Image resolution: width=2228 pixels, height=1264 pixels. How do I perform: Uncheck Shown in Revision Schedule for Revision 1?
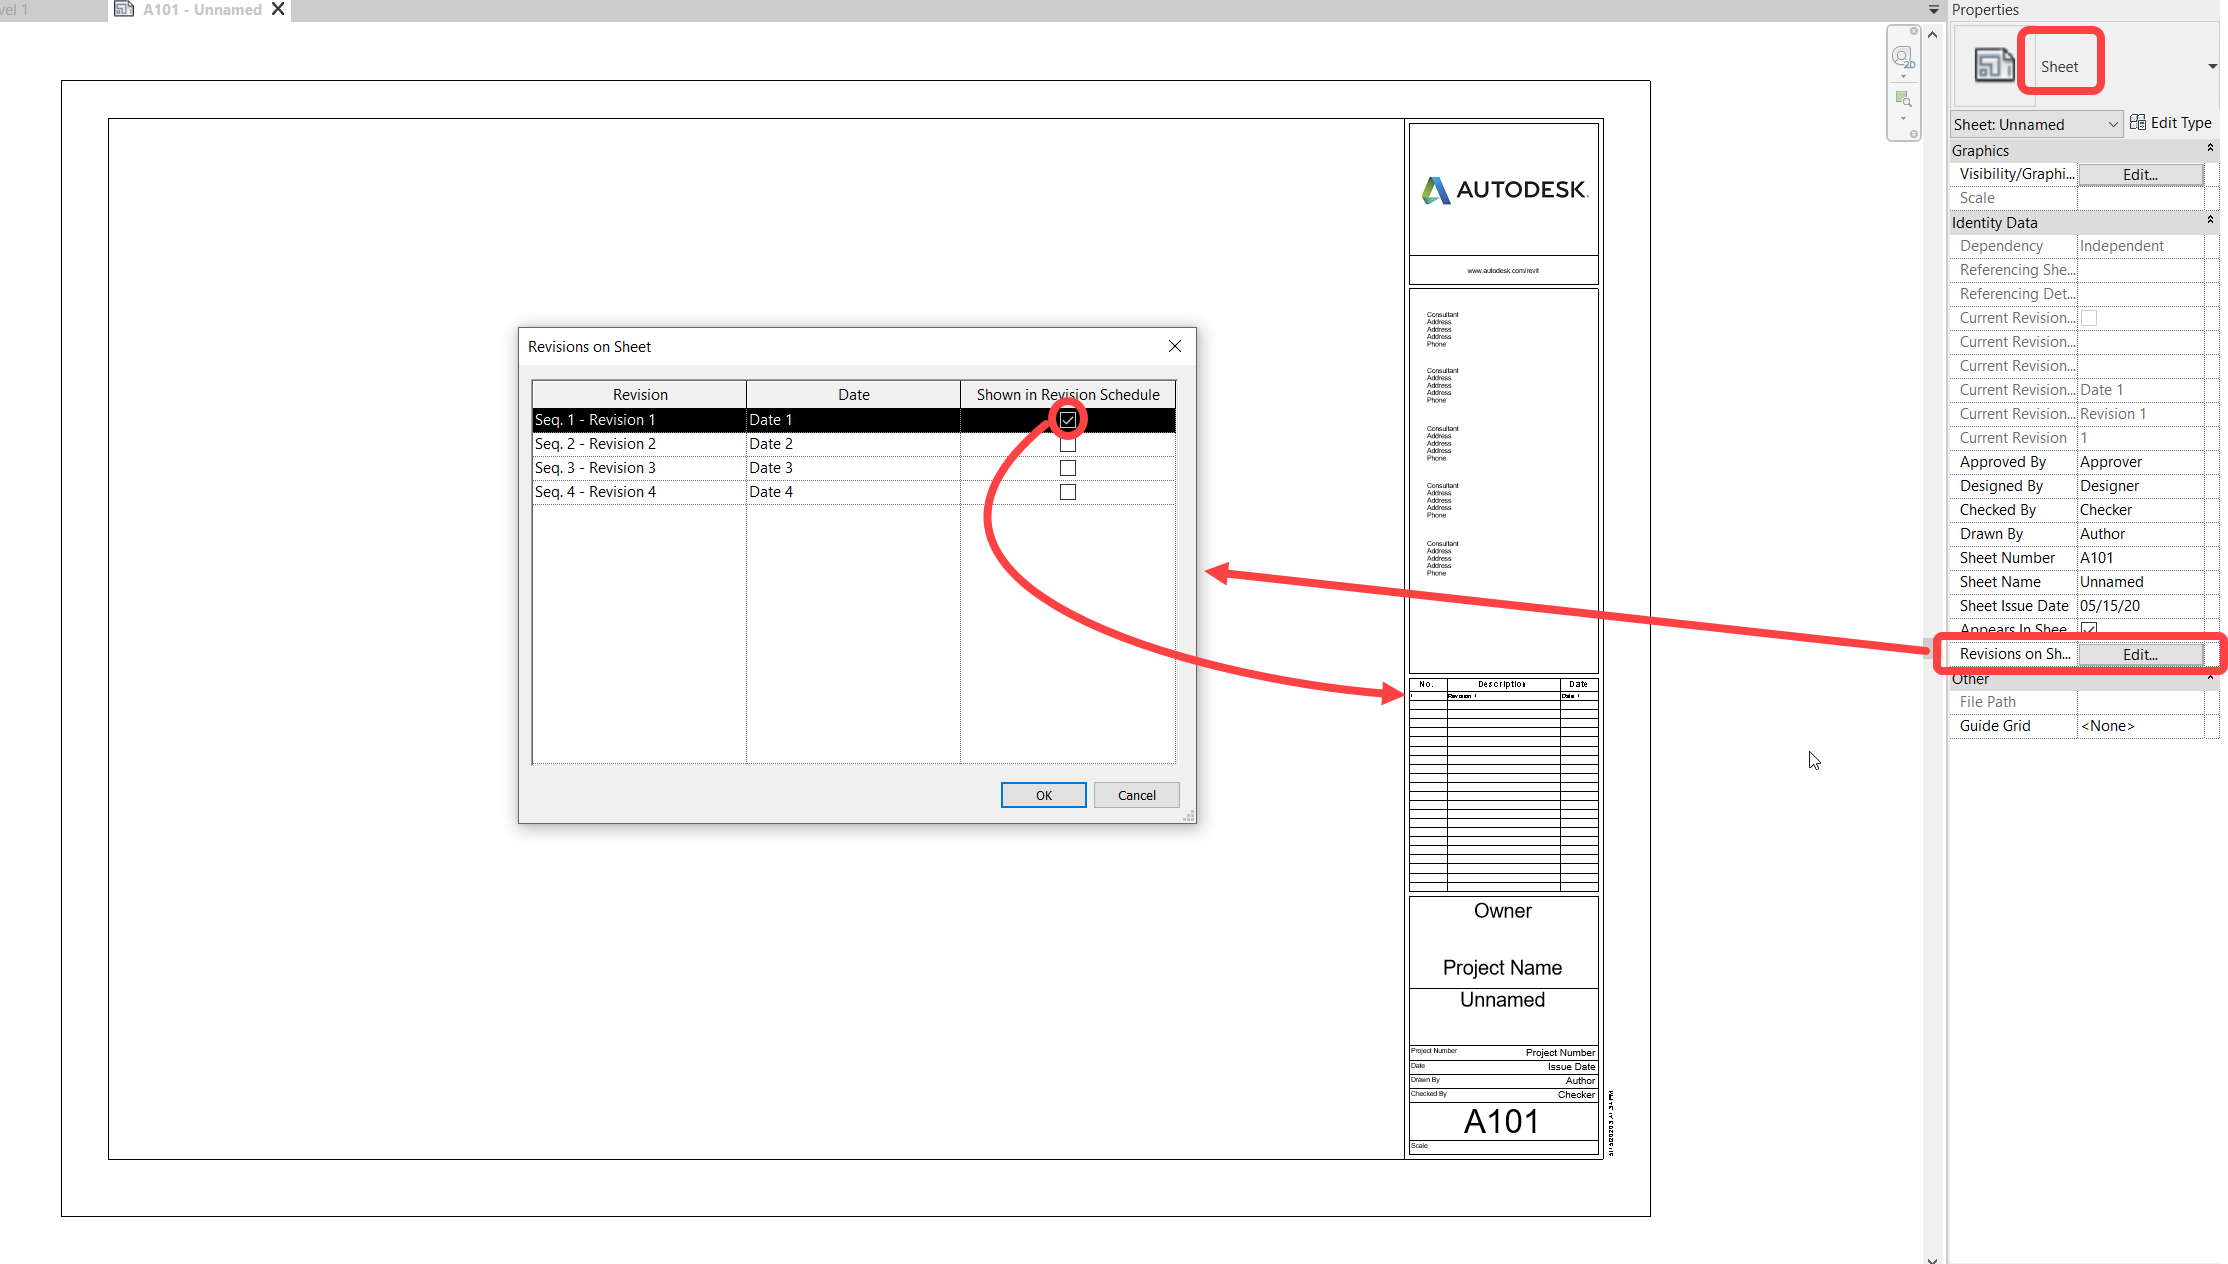pyautogui.click(x=1067, y=419)
